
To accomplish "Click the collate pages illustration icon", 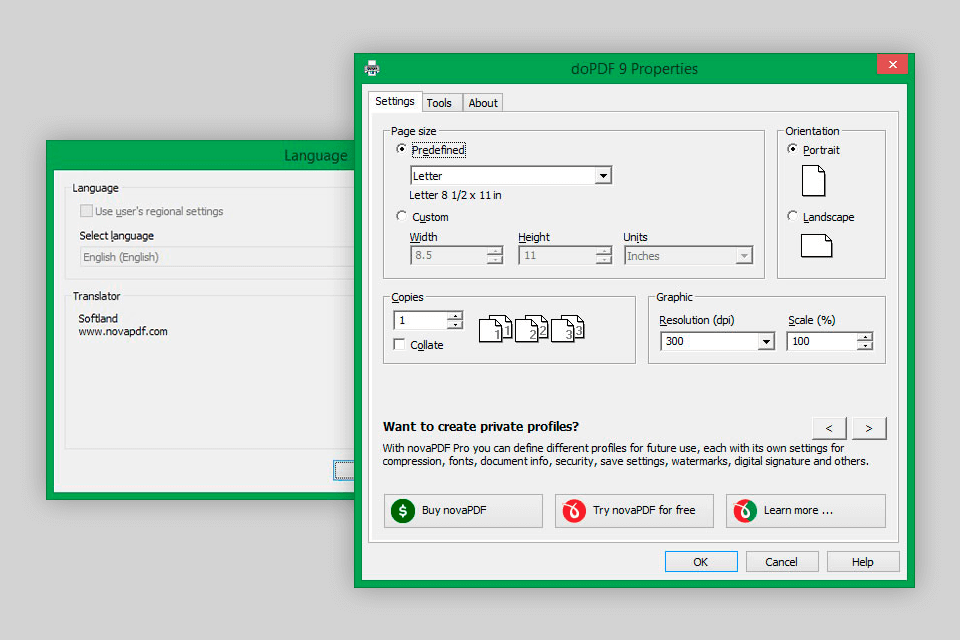I will click(x=530, y=328).
